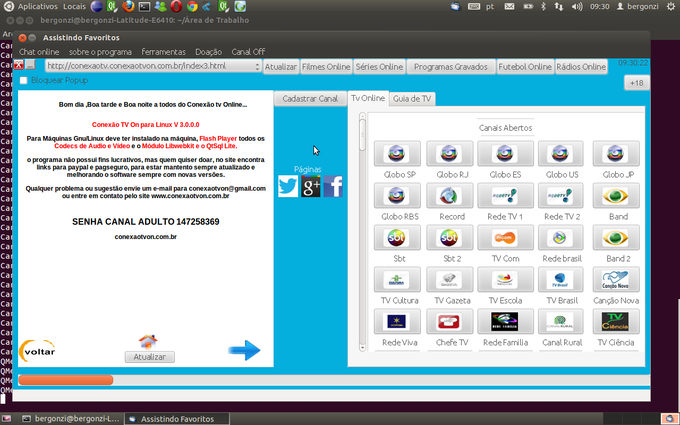Click the Cadastrar Canal button

tap(310, 98)
